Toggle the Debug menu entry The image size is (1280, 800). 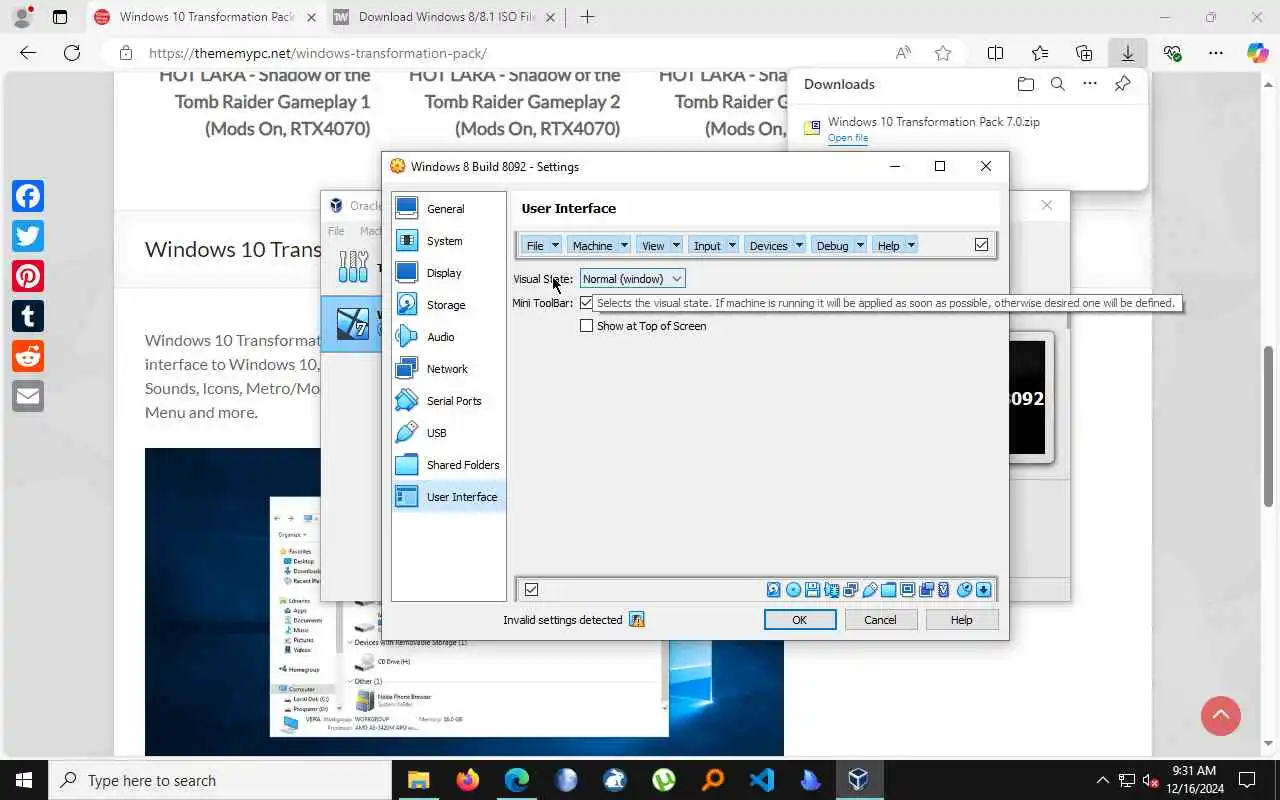(832, 245)
